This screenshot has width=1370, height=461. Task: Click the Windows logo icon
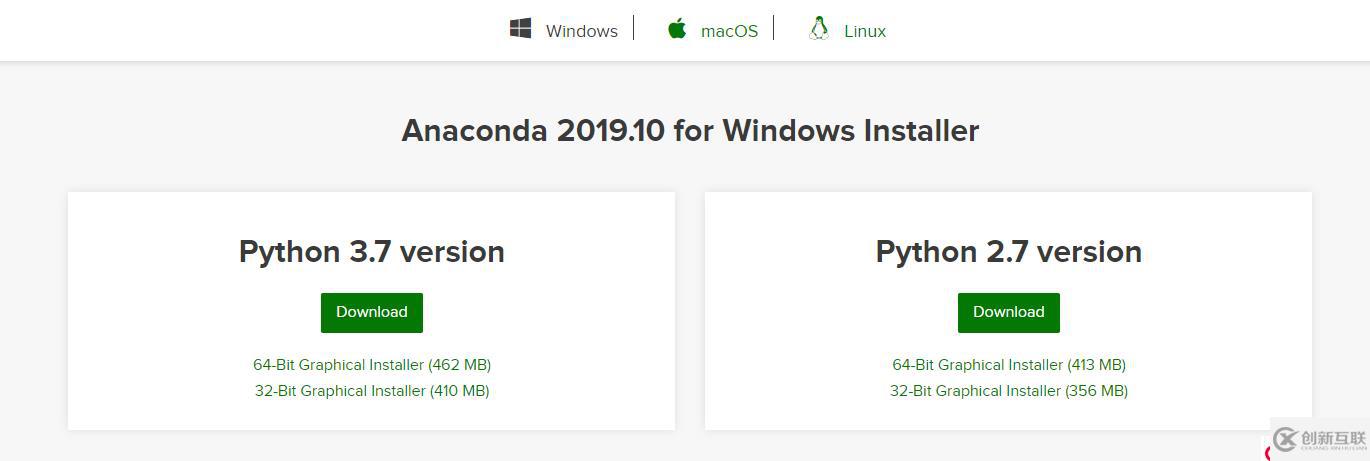click(x=520, y=29)
